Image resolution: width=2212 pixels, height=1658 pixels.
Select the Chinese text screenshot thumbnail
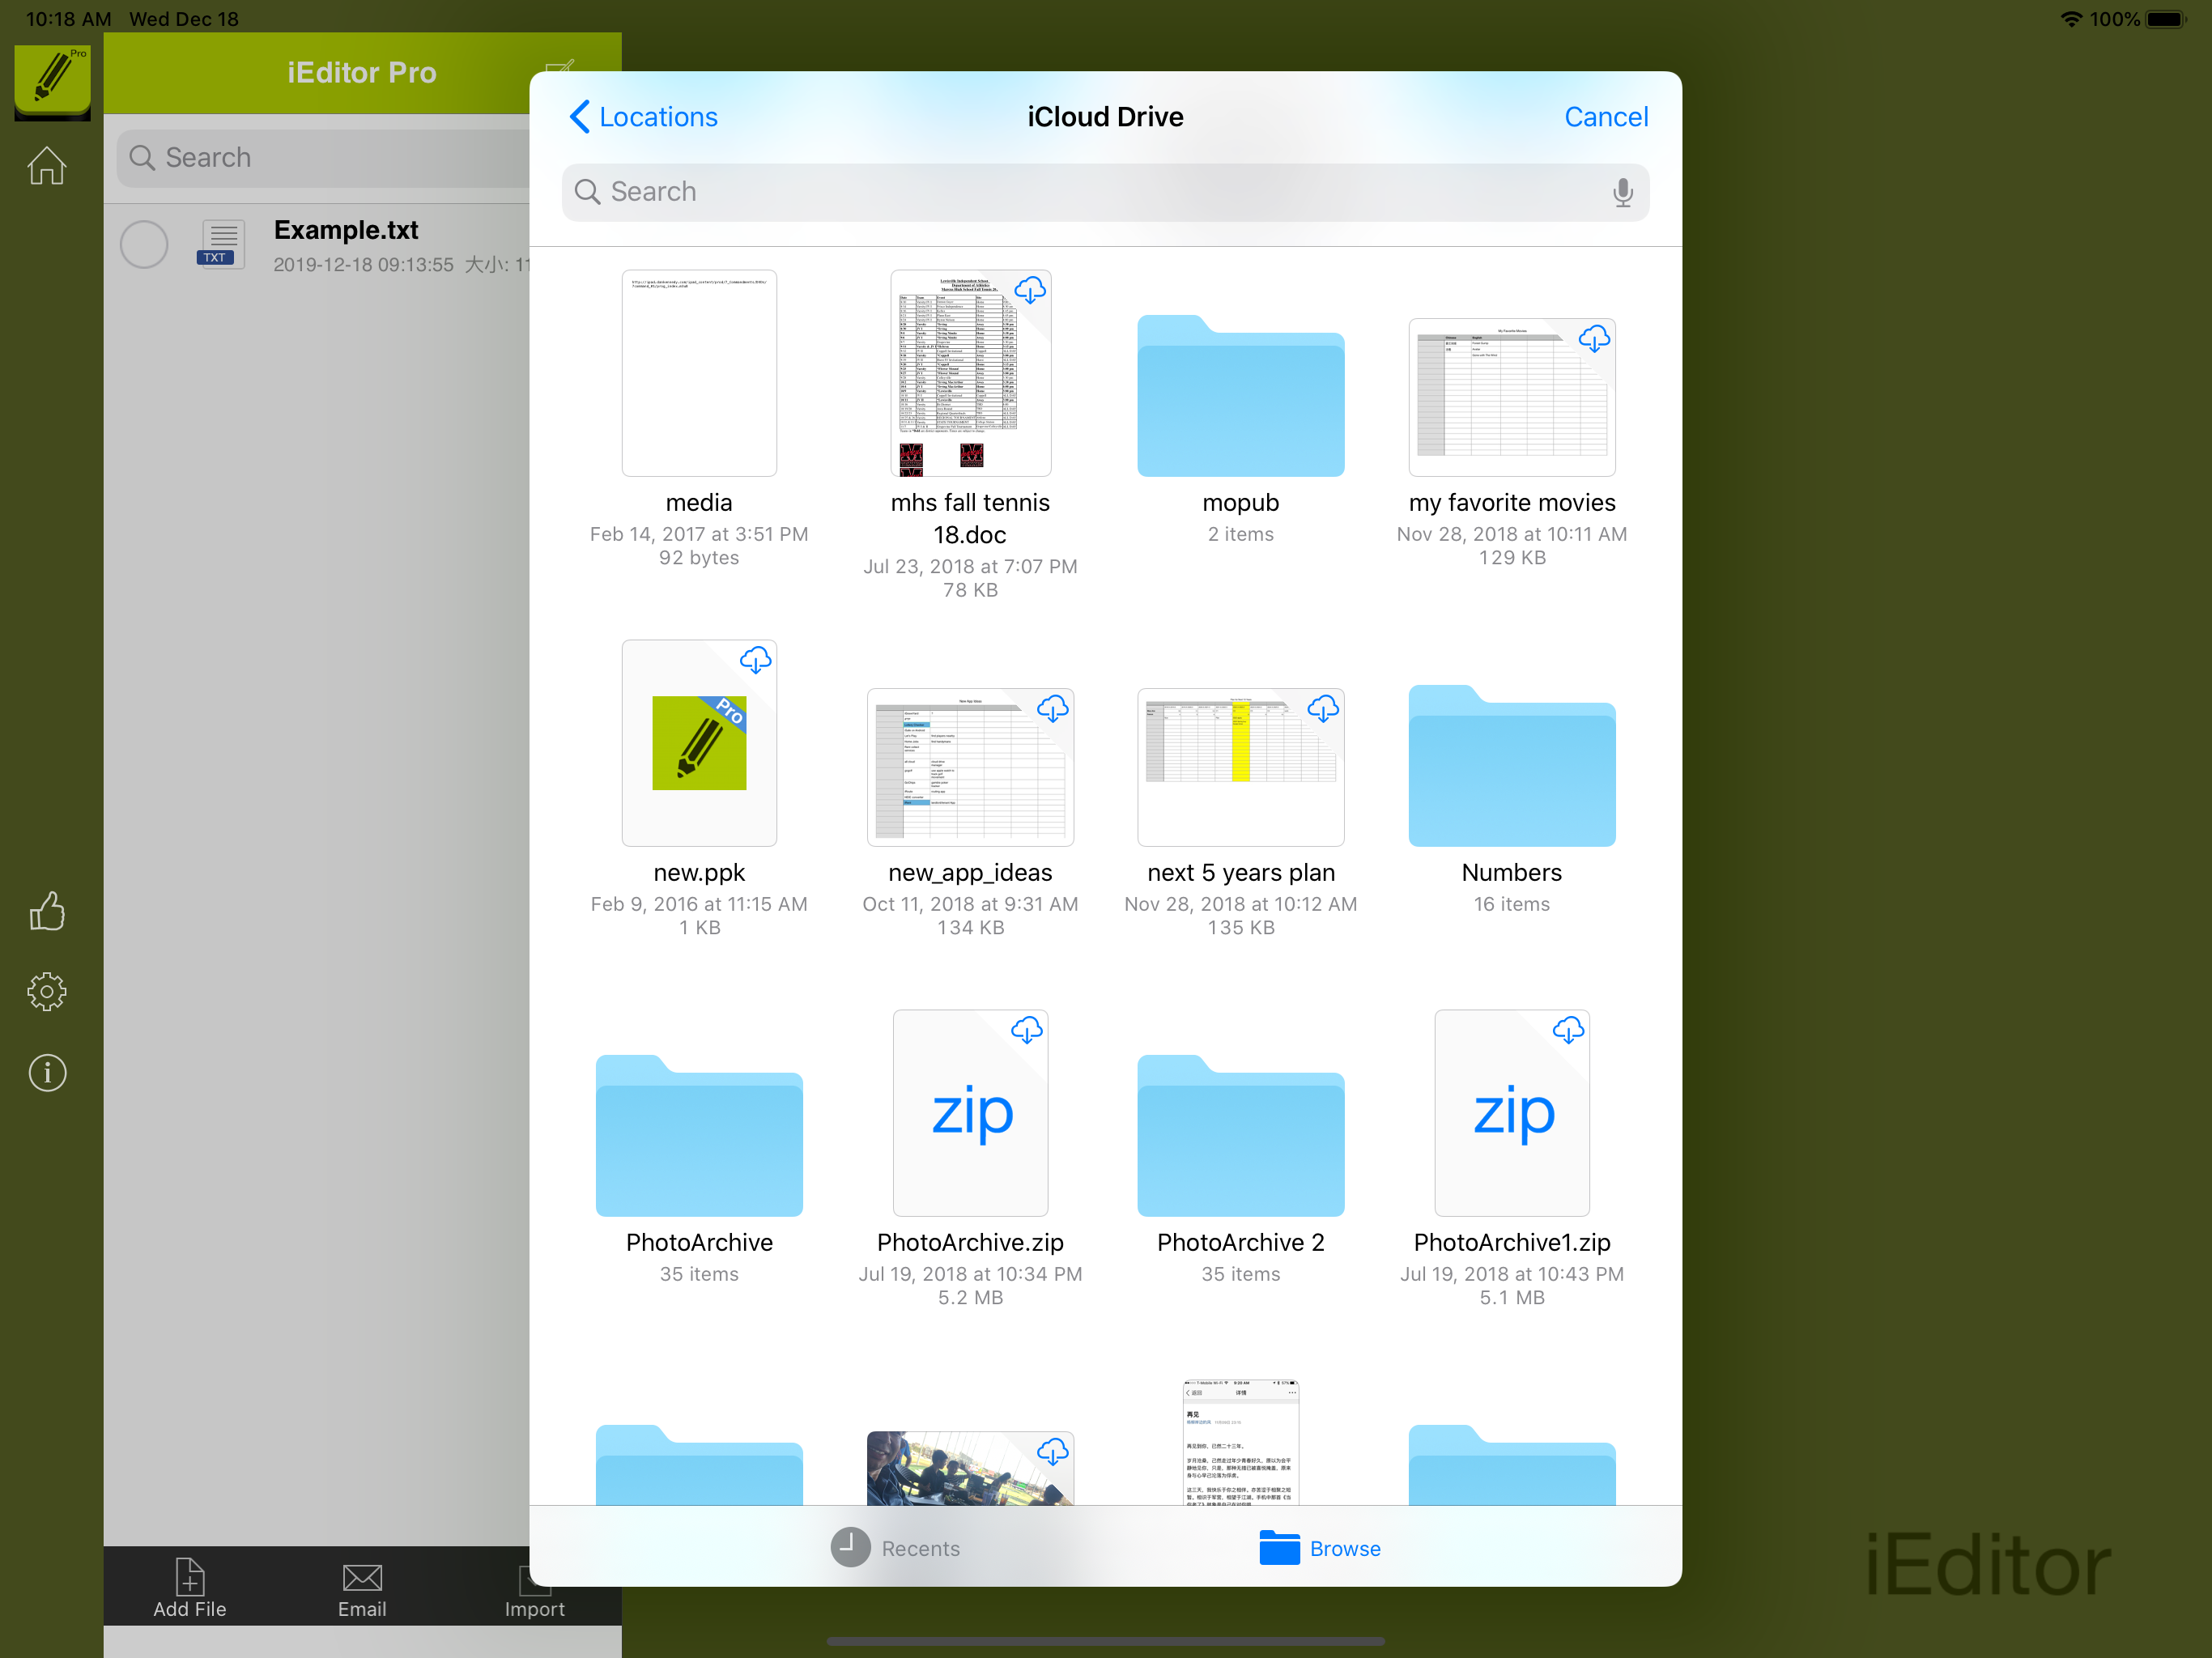tap(1240, 1442)
